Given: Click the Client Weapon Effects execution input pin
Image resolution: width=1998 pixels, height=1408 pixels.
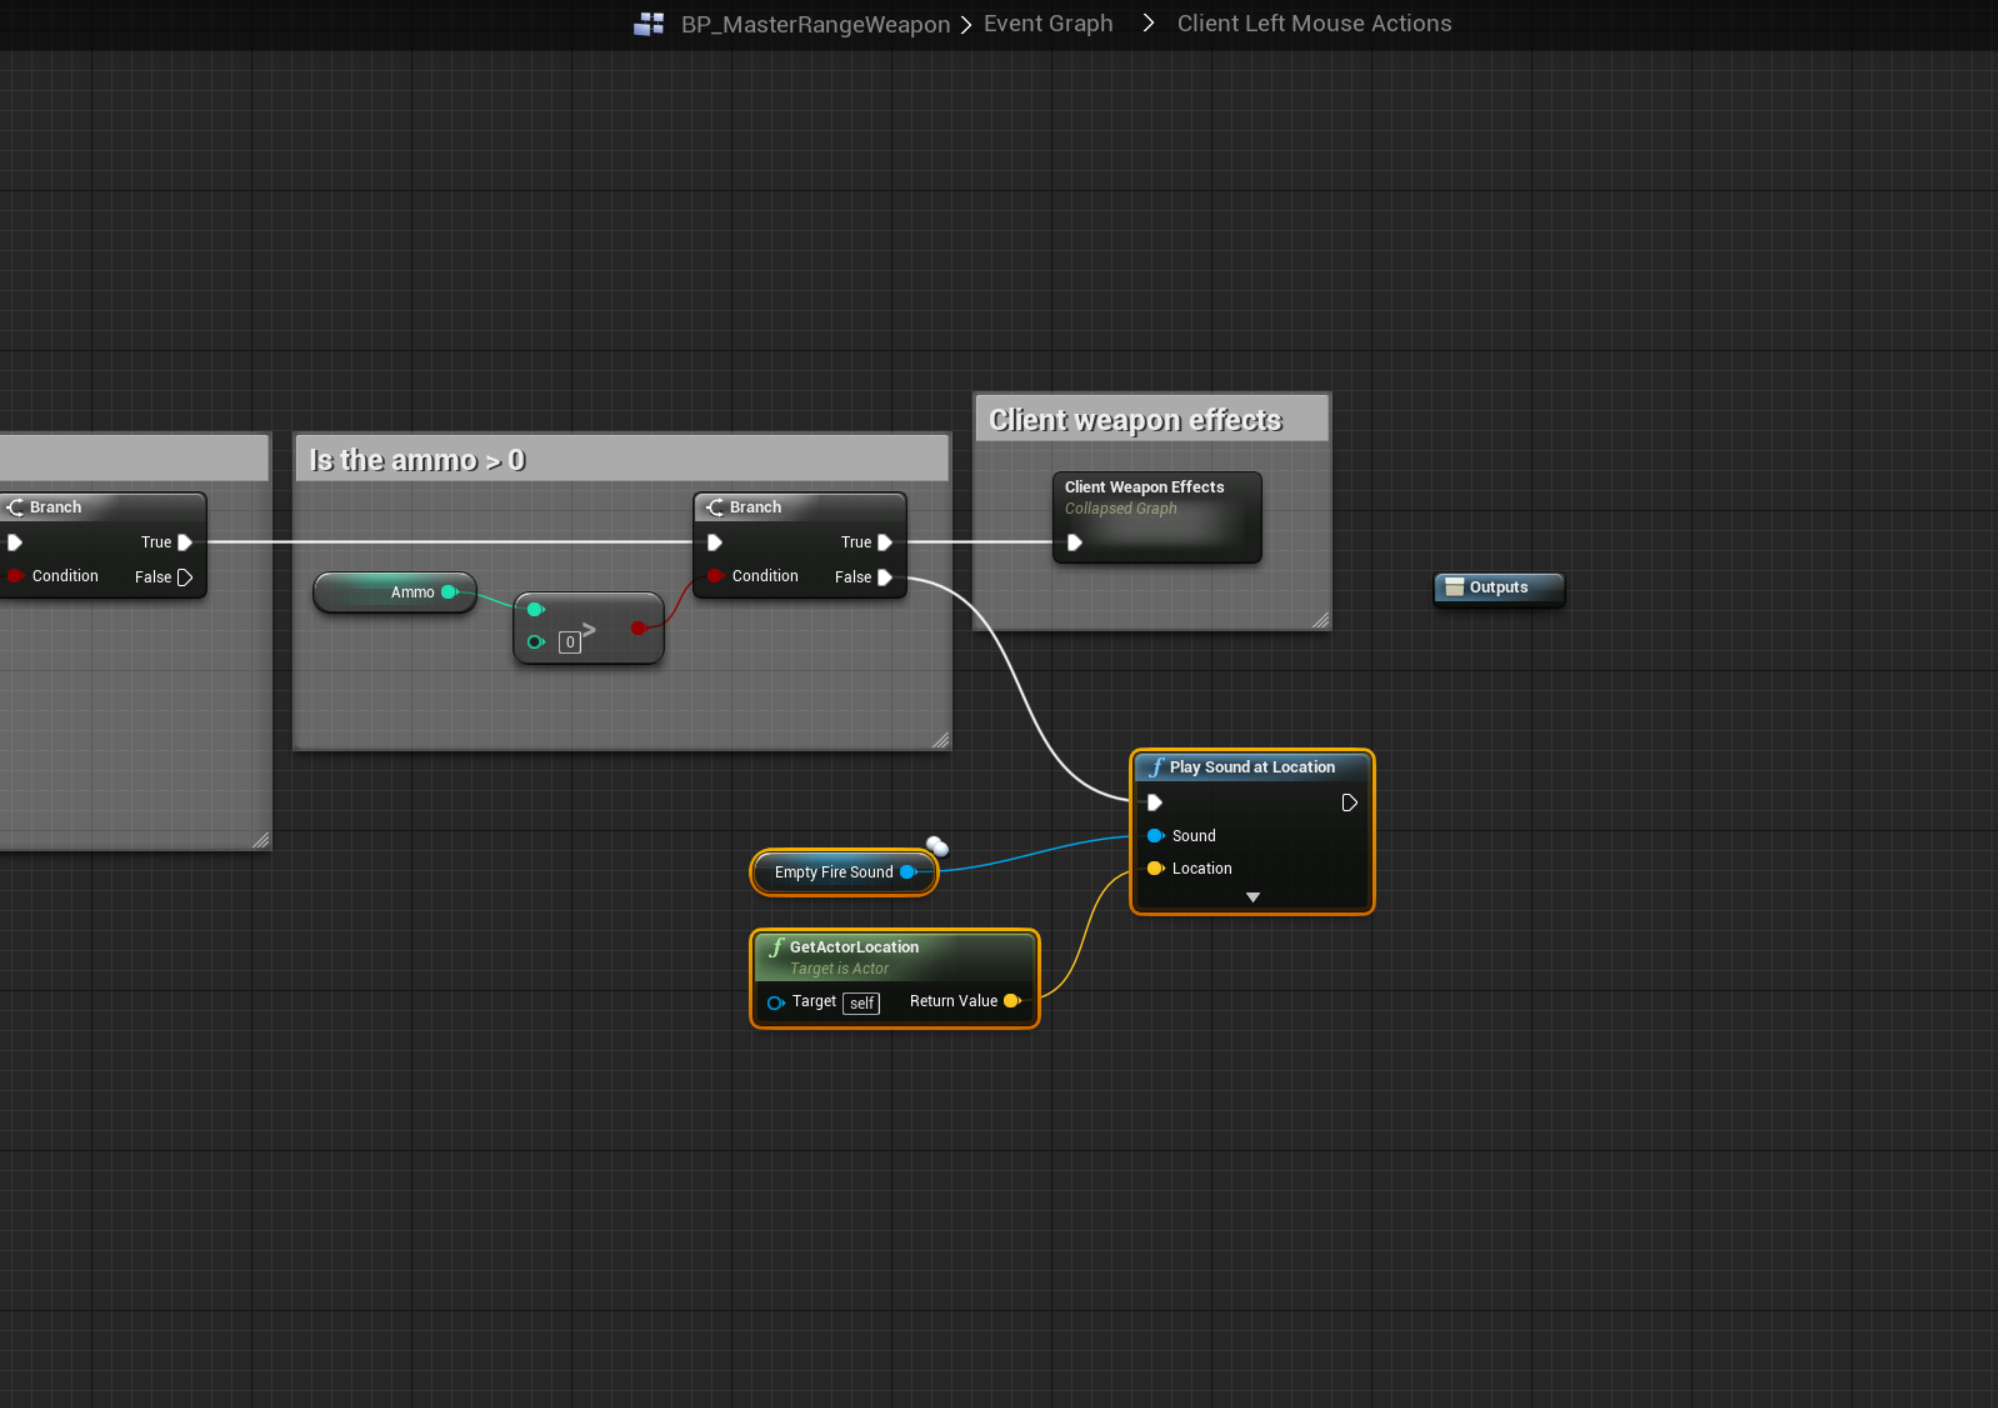Looking at the screenshot, I should [x=1074, y=542].
